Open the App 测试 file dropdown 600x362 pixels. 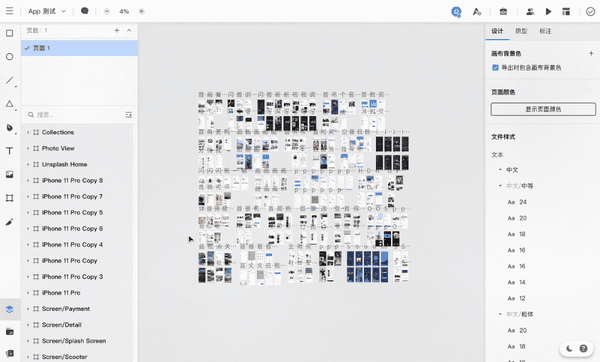pos(47,11)
